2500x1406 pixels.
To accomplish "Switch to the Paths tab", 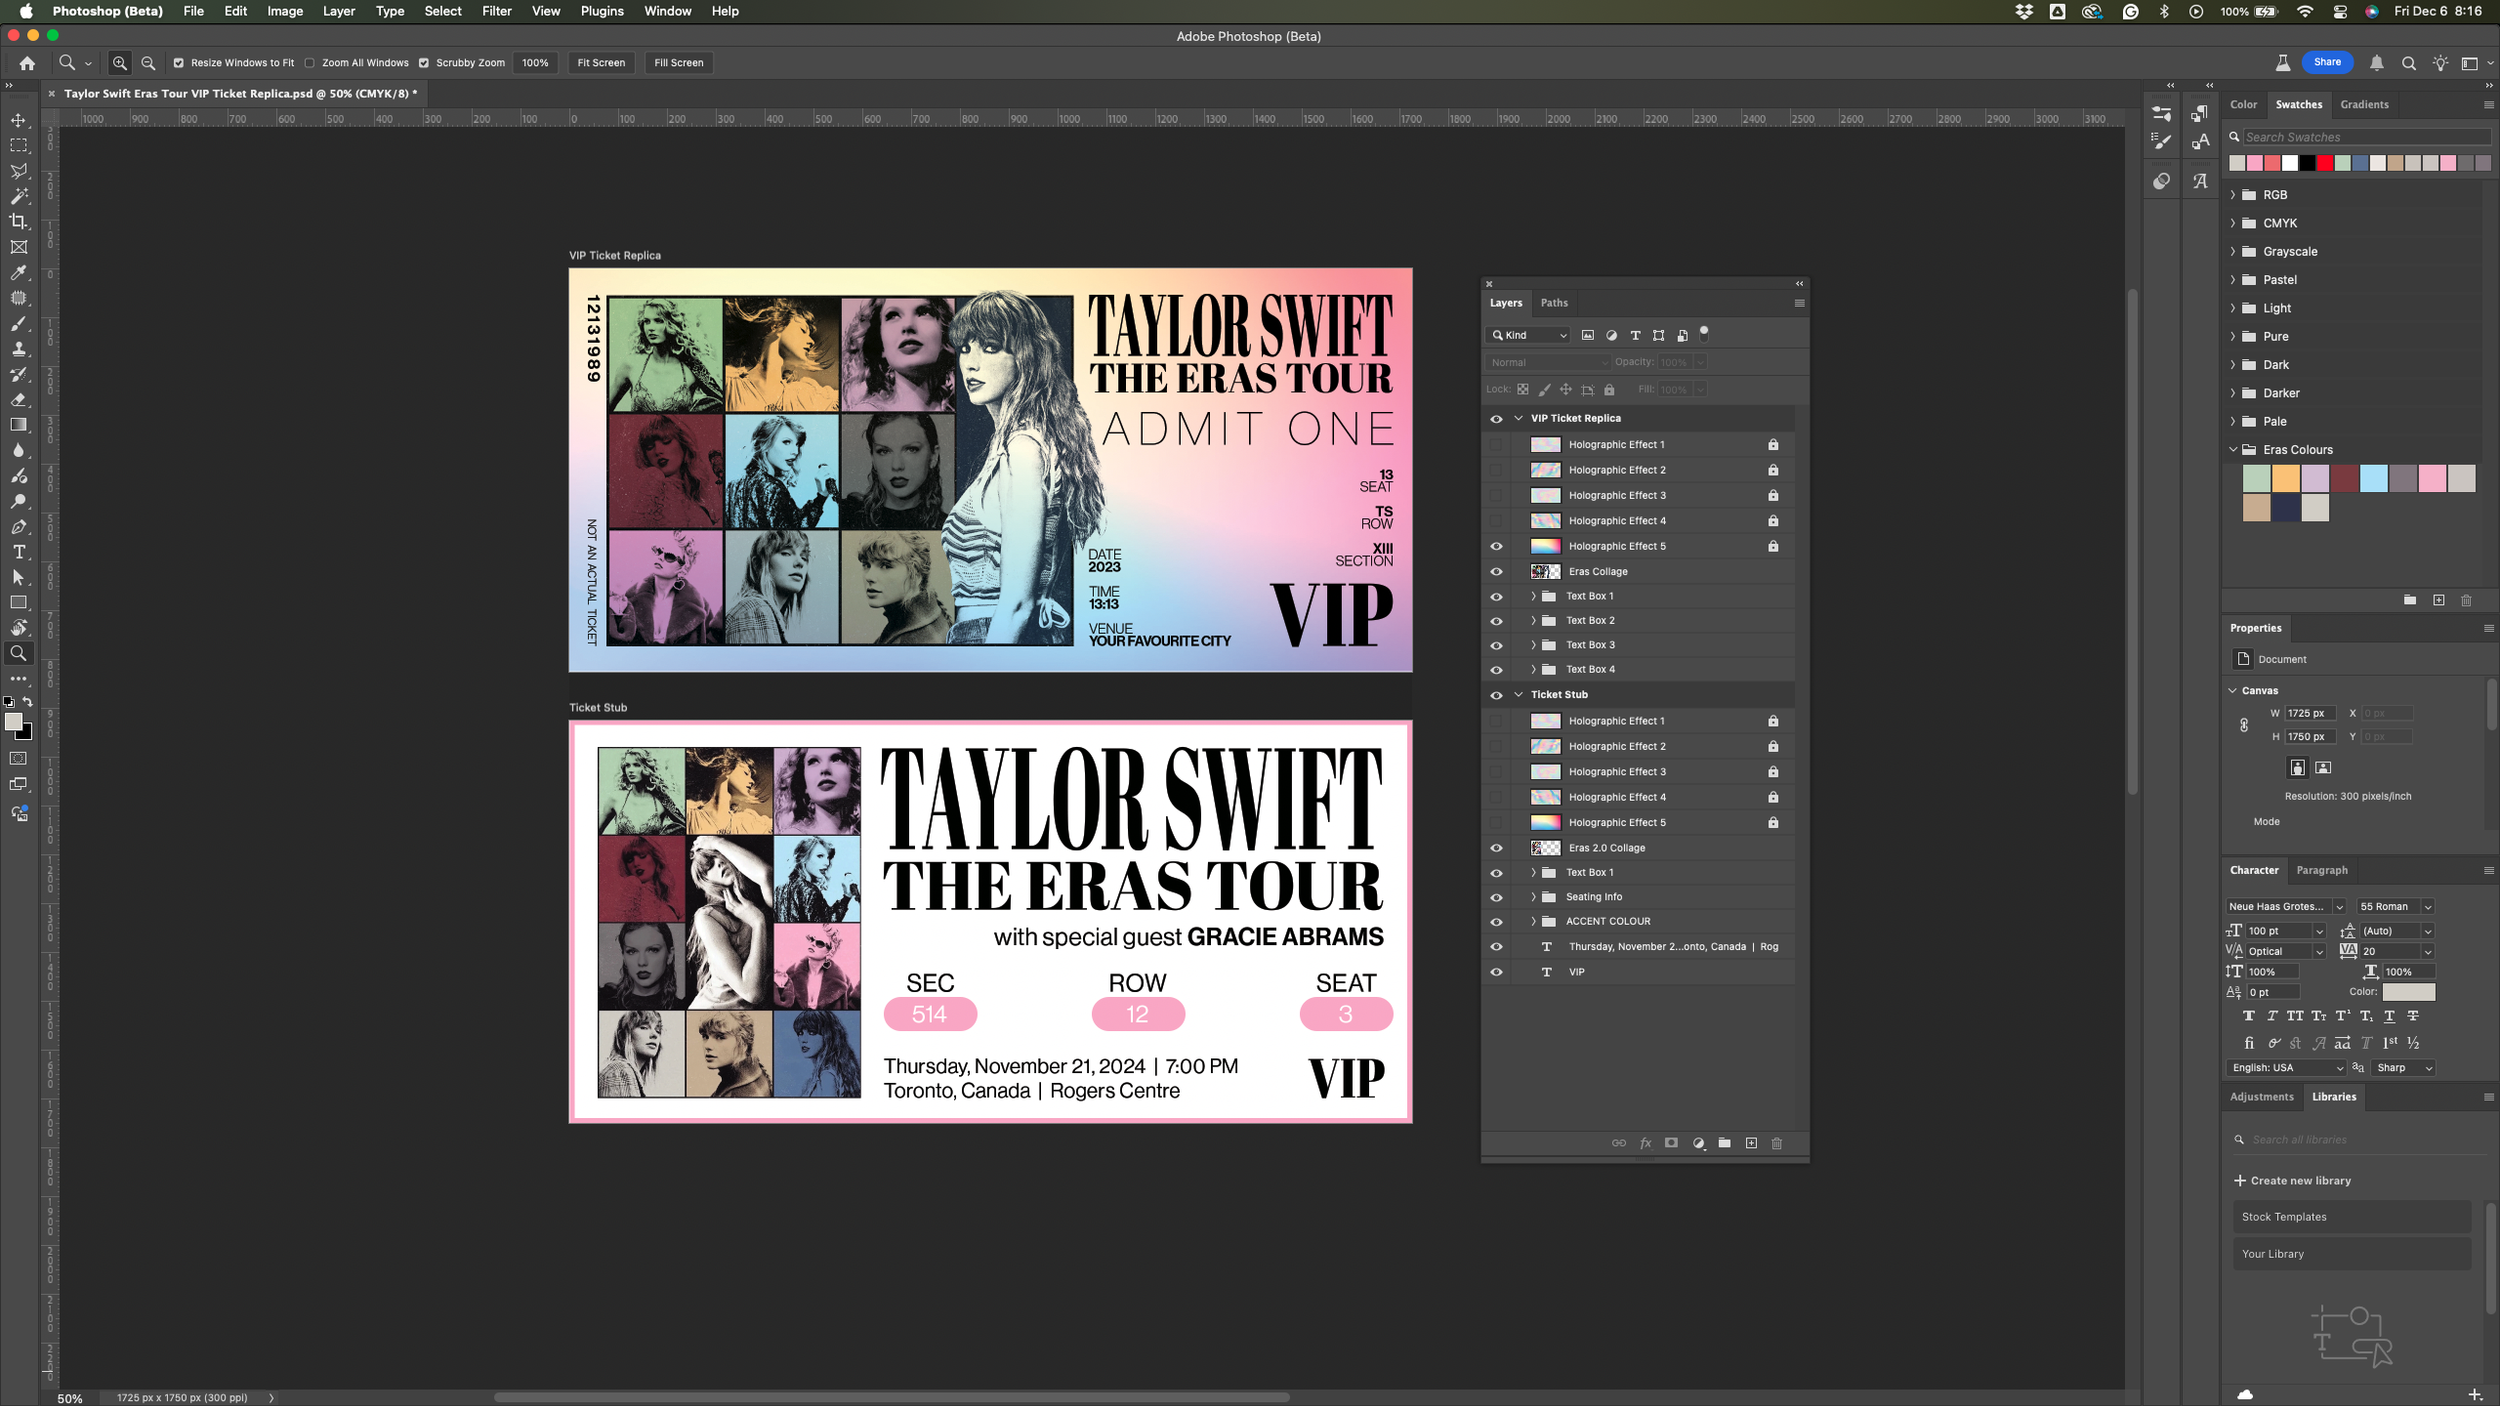I will 1554,303.
